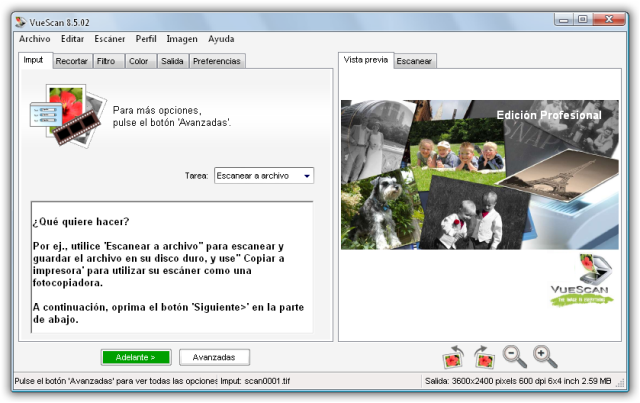The height and width of the screenshot is (403, 640).
Task: Click status hint 'Pulse el botón Avanzadas'
Action: 116,381
